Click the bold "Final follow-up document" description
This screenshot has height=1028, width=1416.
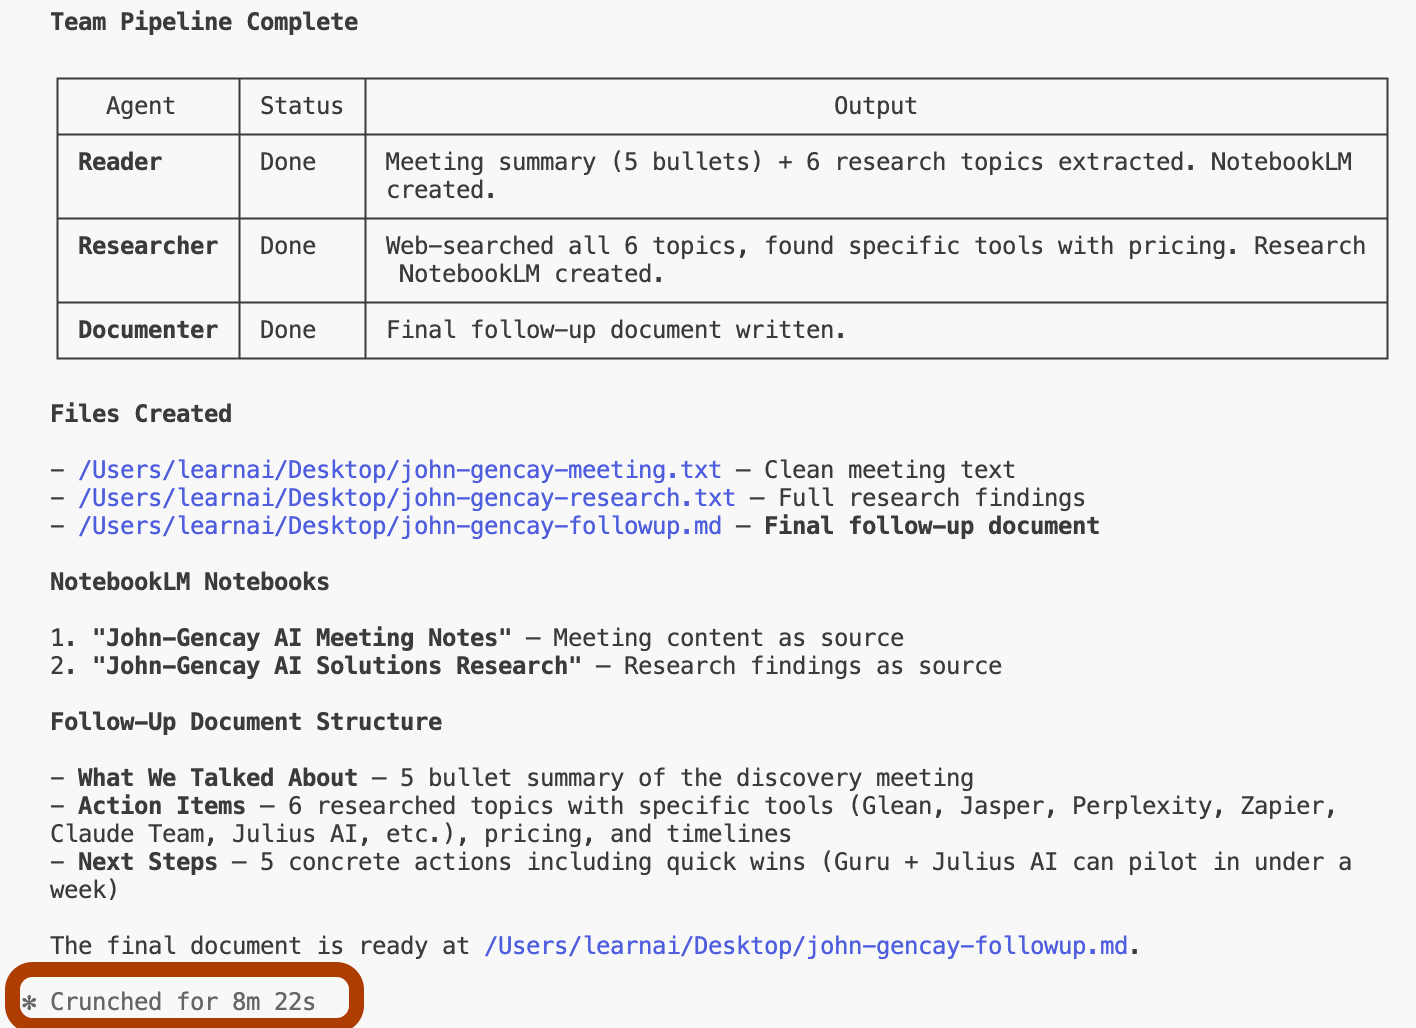(932, 526)
